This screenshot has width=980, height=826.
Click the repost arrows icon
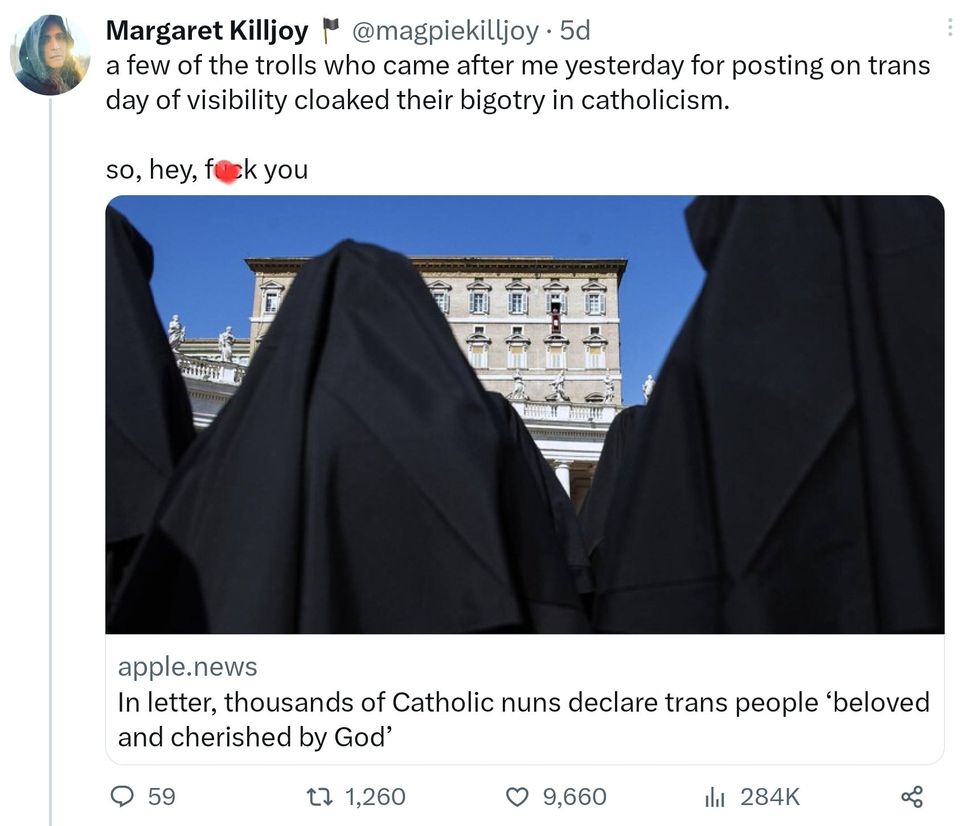322,796
